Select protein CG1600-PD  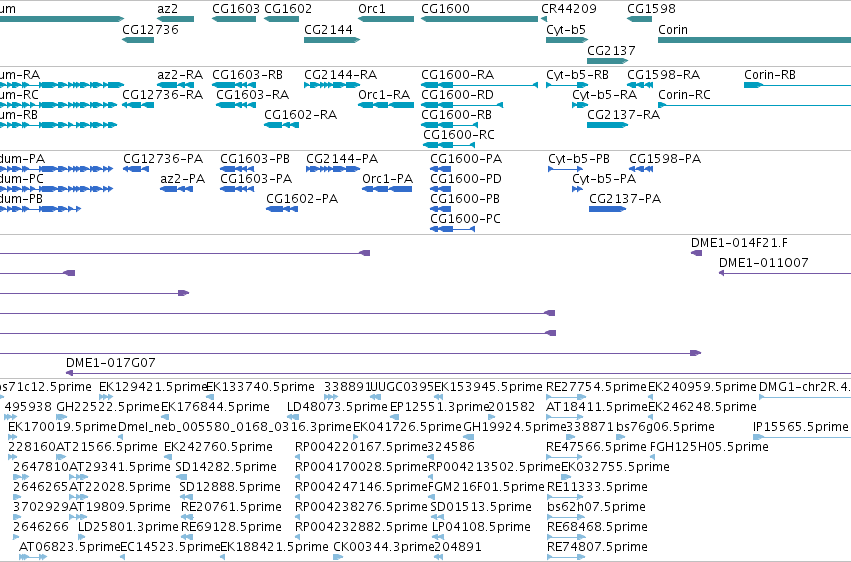click(x=441, y=189)
